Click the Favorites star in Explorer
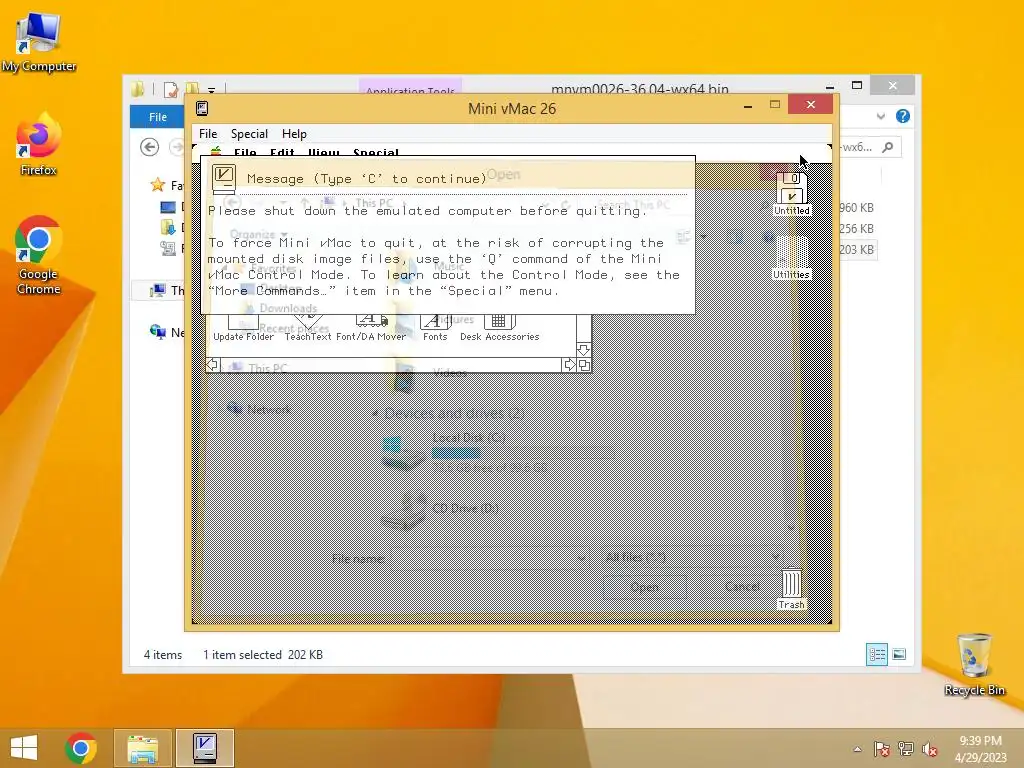 (157, 185)
